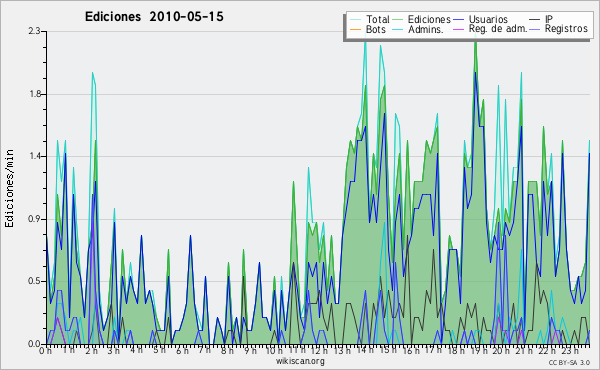Click the "Ediciones" legend entry
This screenshot has width=600, height=370.
pyautogui.click(x=429, y=19)
